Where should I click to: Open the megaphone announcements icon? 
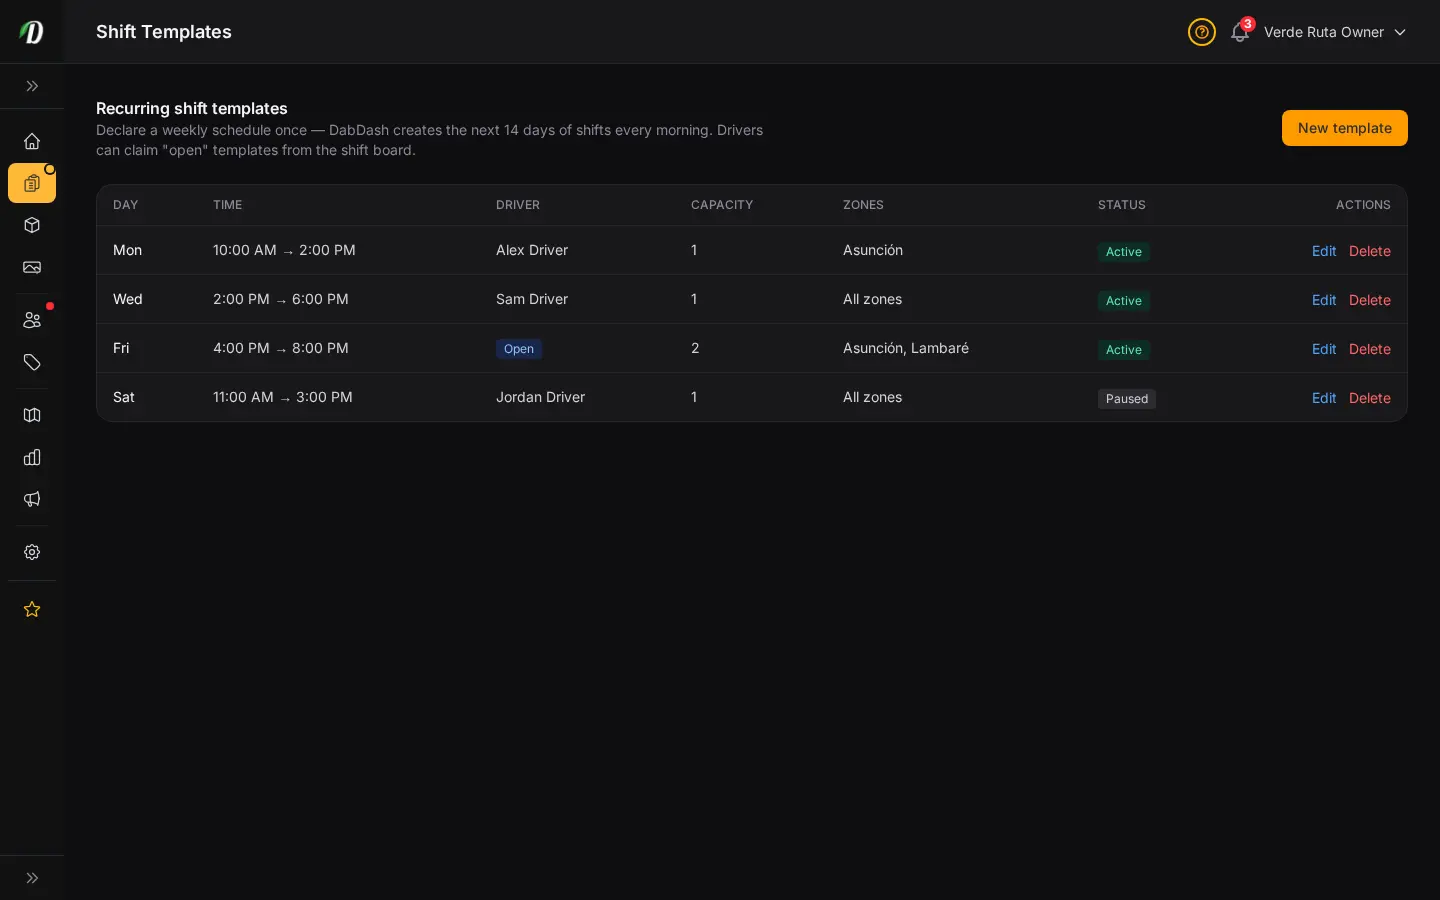[x=32, y=499]
